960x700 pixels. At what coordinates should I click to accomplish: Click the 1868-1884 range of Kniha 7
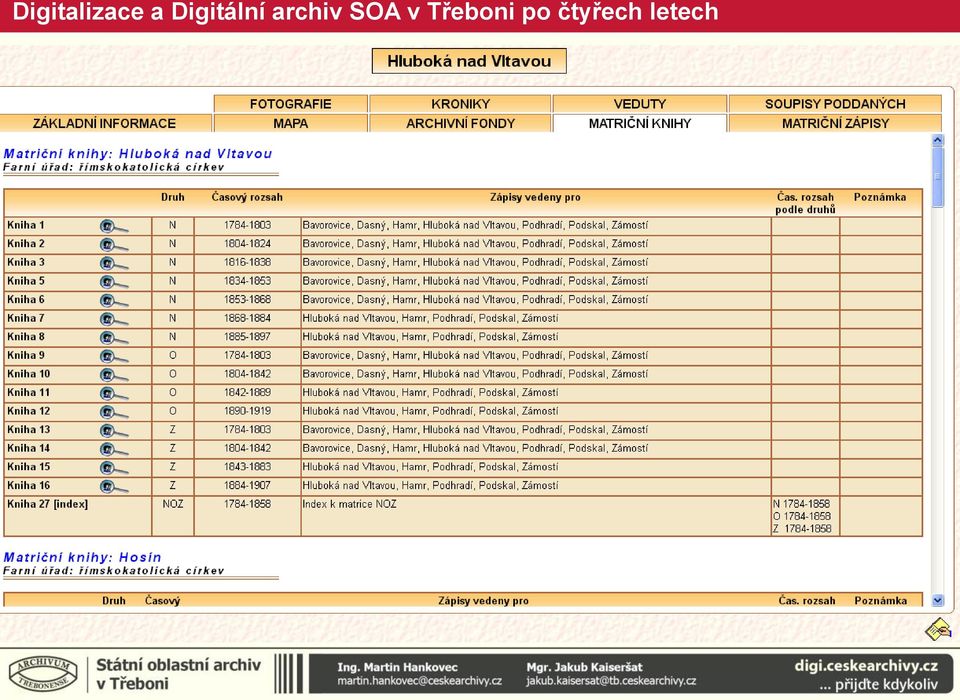(247, 318)
